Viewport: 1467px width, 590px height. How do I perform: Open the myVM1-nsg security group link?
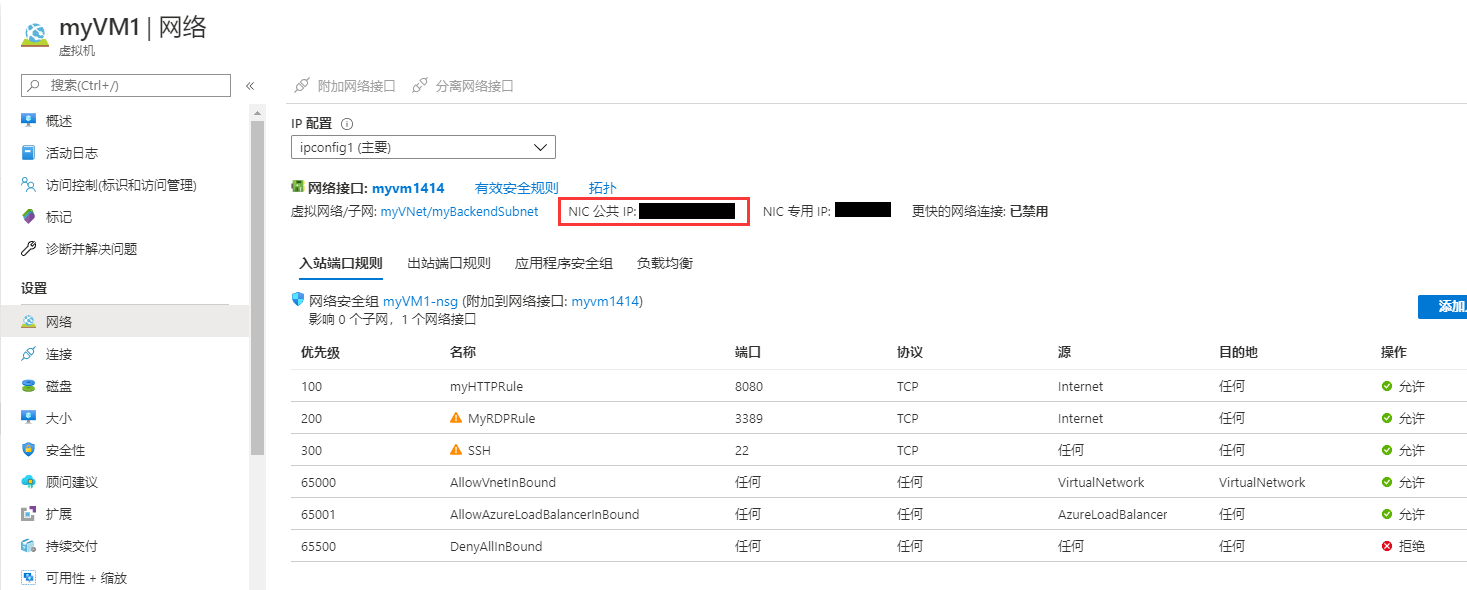coord(420,300)
